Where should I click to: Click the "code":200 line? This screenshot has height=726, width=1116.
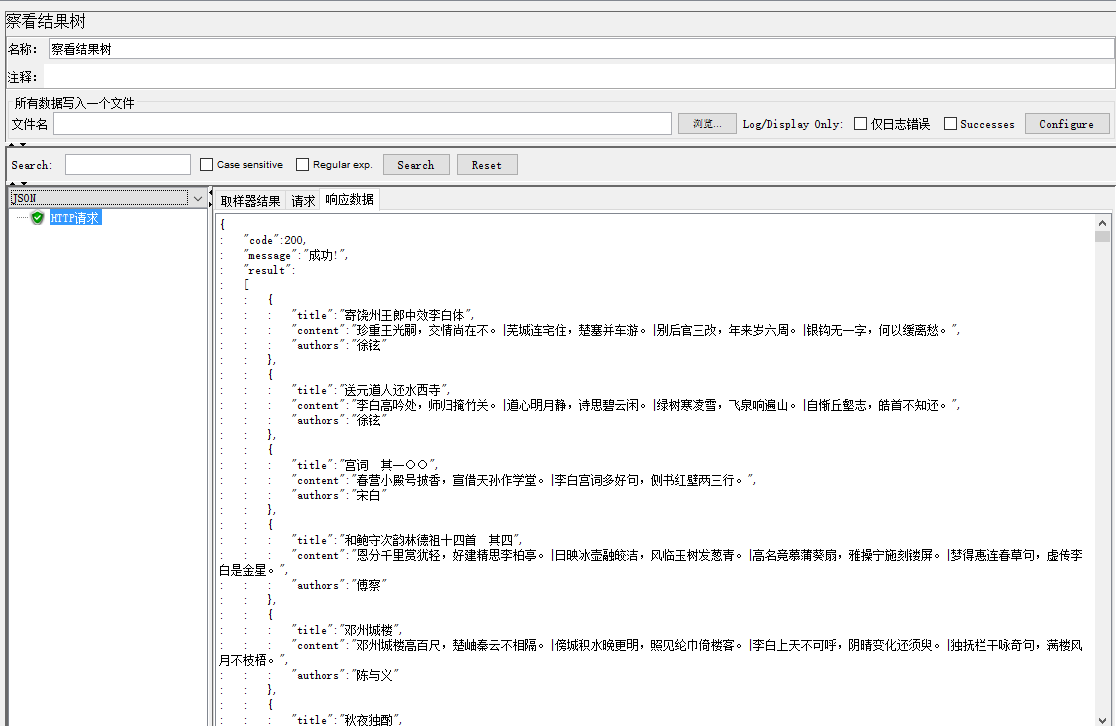pyautogui.click(x=275, y=241)
